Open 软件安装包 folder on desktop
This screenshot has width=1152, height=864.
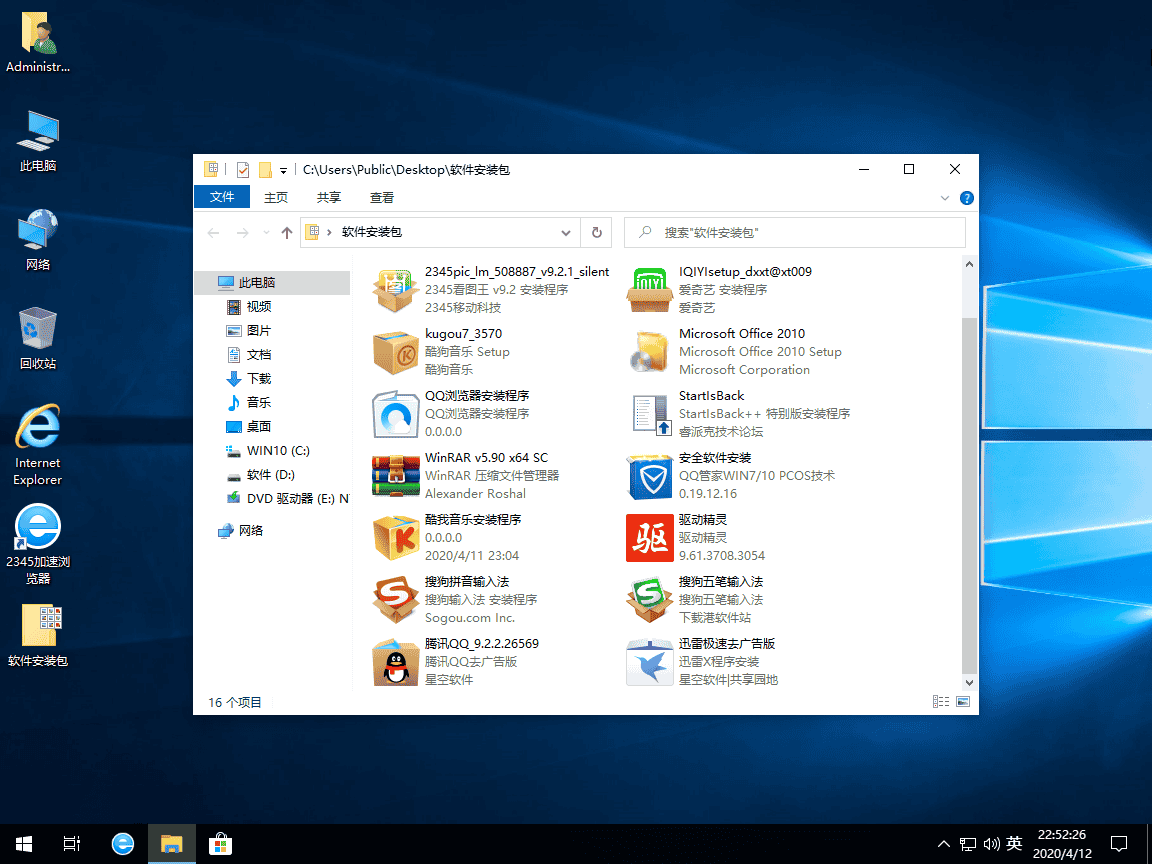tap(38, 636)
